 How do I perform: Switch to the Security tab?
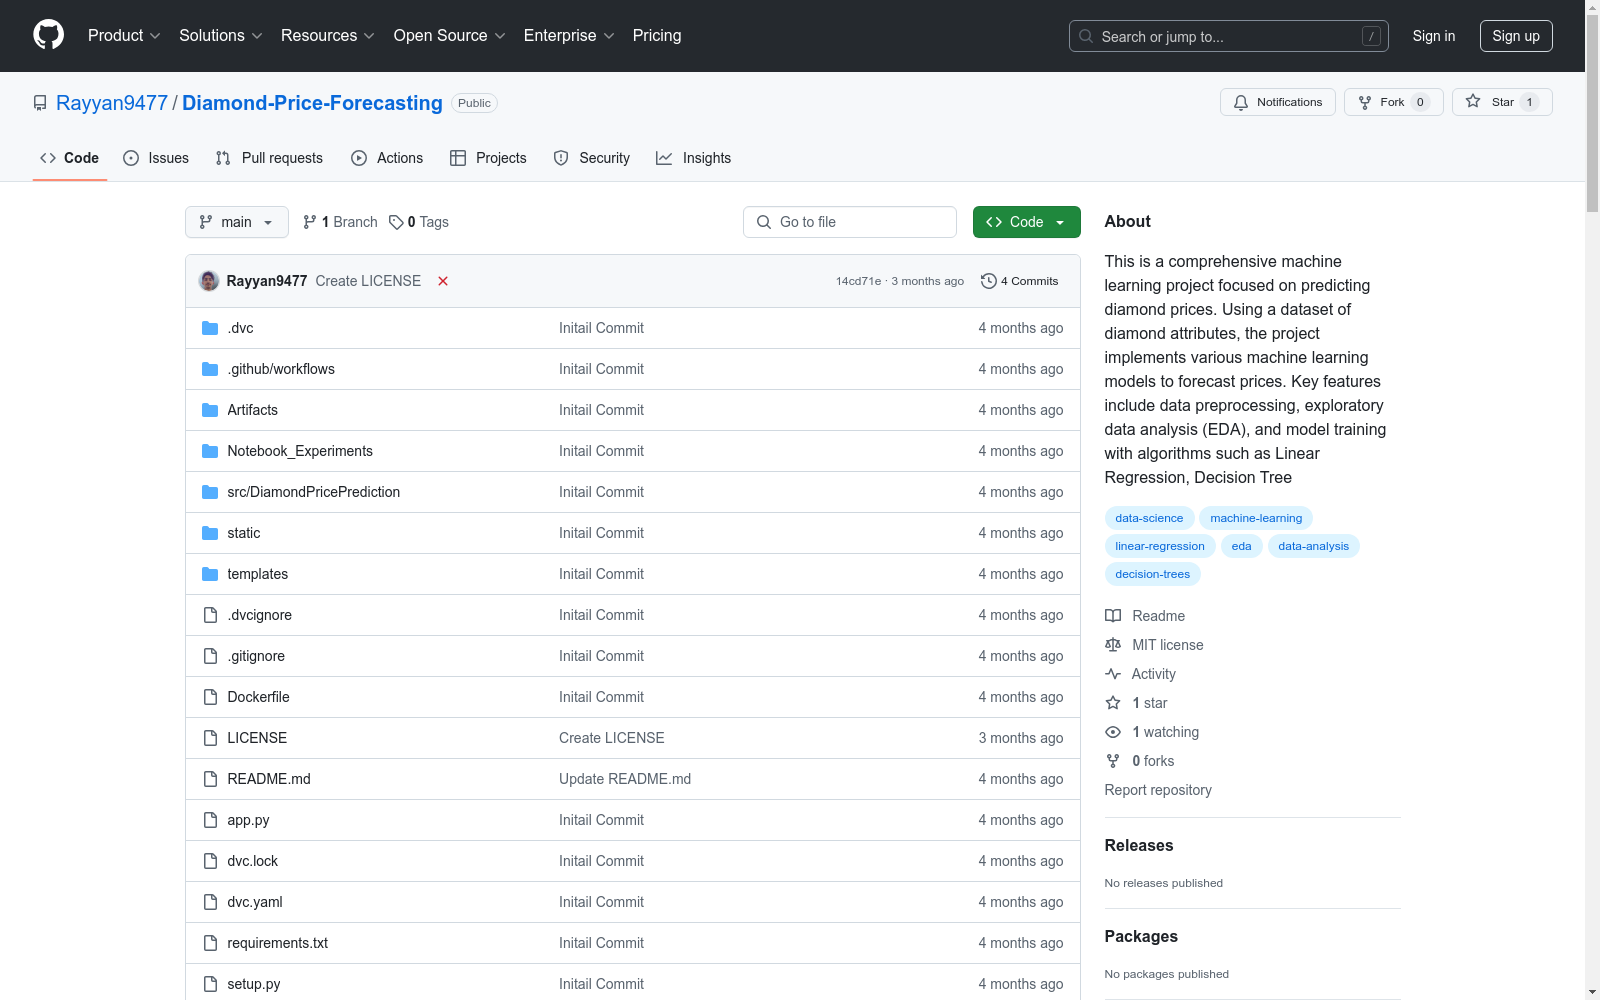tap(592, 158)
